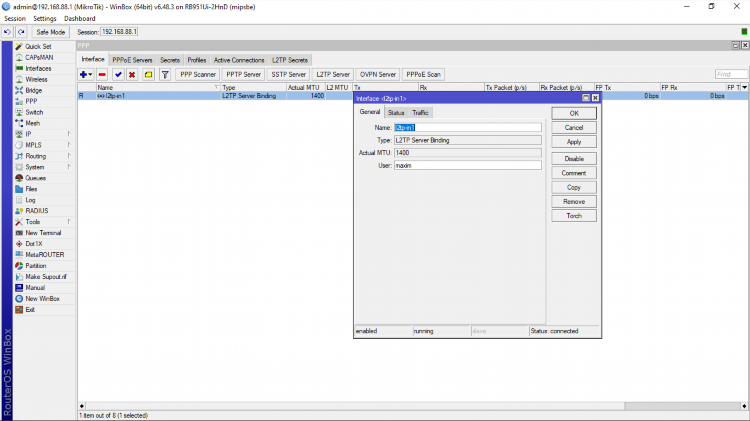The width and height of the screenshot is (750, 421).
Task: Open CAPsMAN in the sidebar
Action: (39, 57)
